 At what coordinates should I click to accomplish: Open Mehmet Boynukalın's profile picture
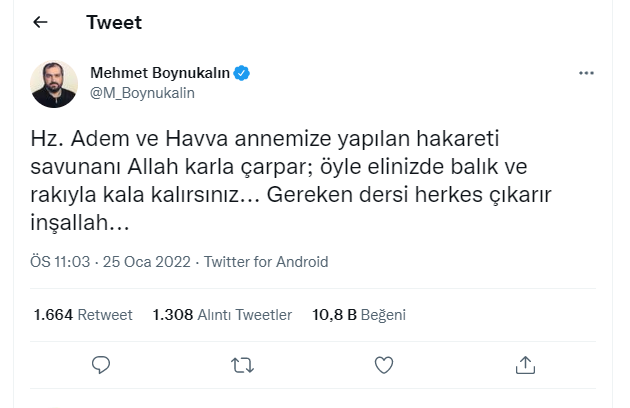(x=55, y=84)
